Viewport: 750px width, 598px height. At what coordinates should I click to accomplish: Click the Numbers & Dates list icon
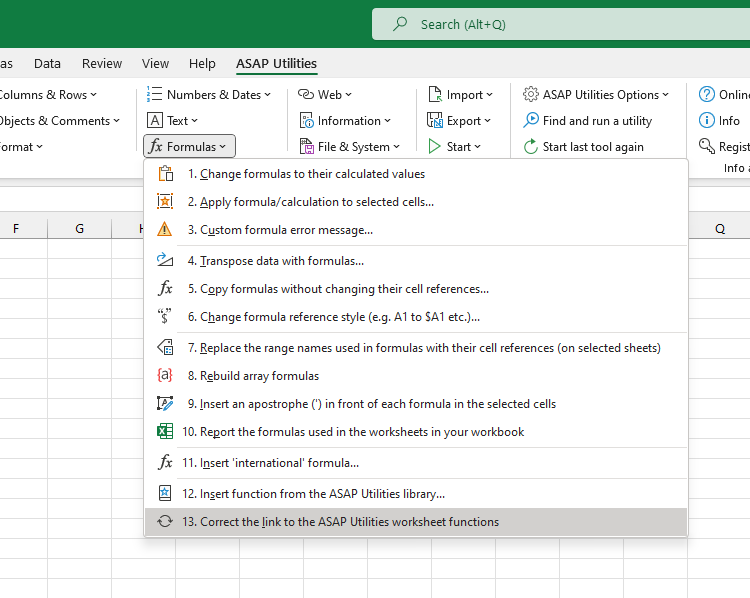154,94
